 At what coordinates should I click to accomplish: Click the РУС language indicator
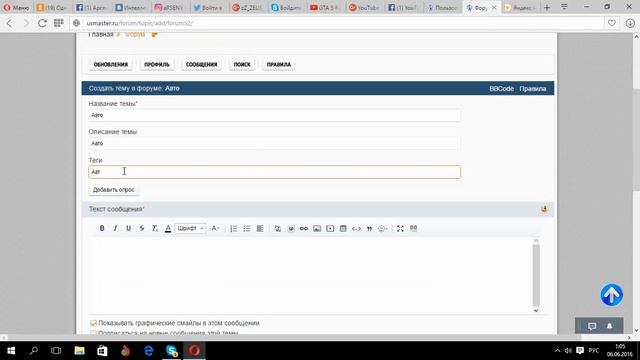(x=594, y=351)
